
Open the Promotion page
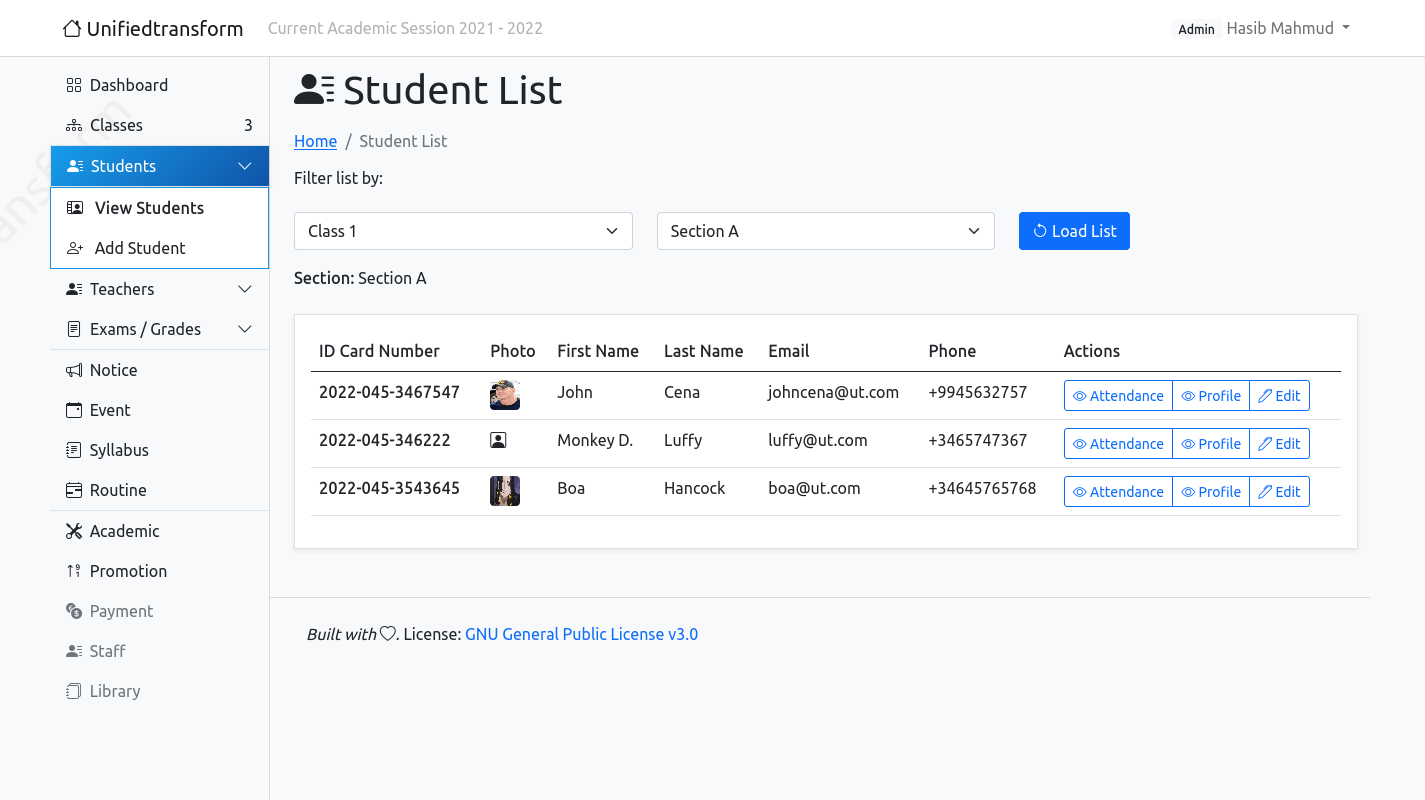[160, 571]
